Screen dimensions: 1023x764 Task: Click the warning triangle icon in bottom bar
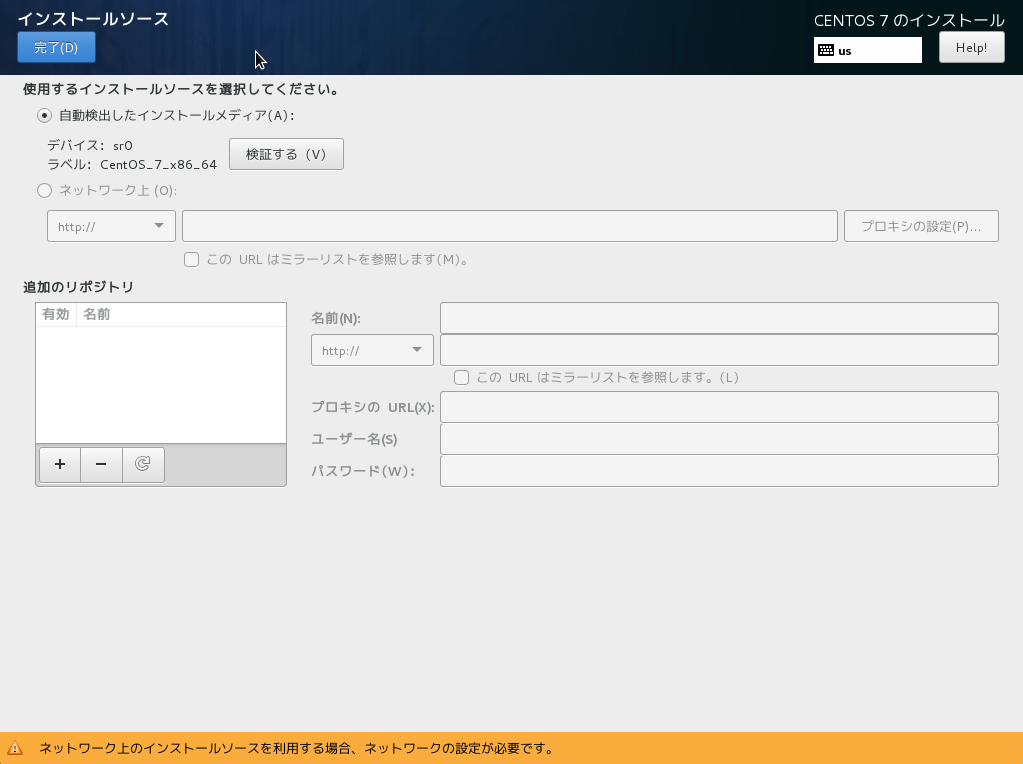point(14,748)
